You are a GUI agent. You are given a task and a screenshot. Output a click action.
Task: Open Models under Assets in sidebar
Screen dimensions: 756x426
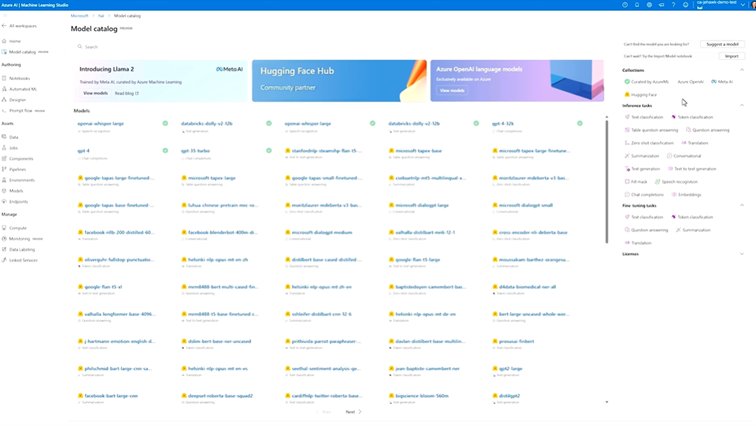[x=14, y=191]
